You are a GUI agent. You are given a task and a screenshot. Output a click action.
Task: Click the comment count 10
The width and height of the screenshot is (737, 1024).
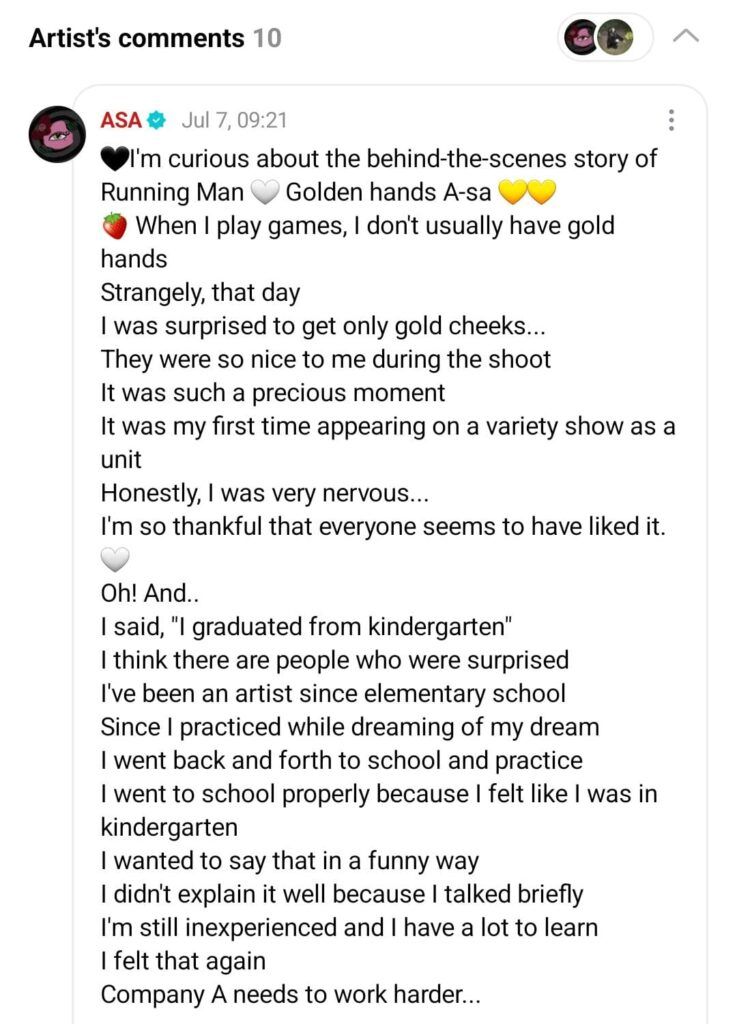(x=267, y=38)
